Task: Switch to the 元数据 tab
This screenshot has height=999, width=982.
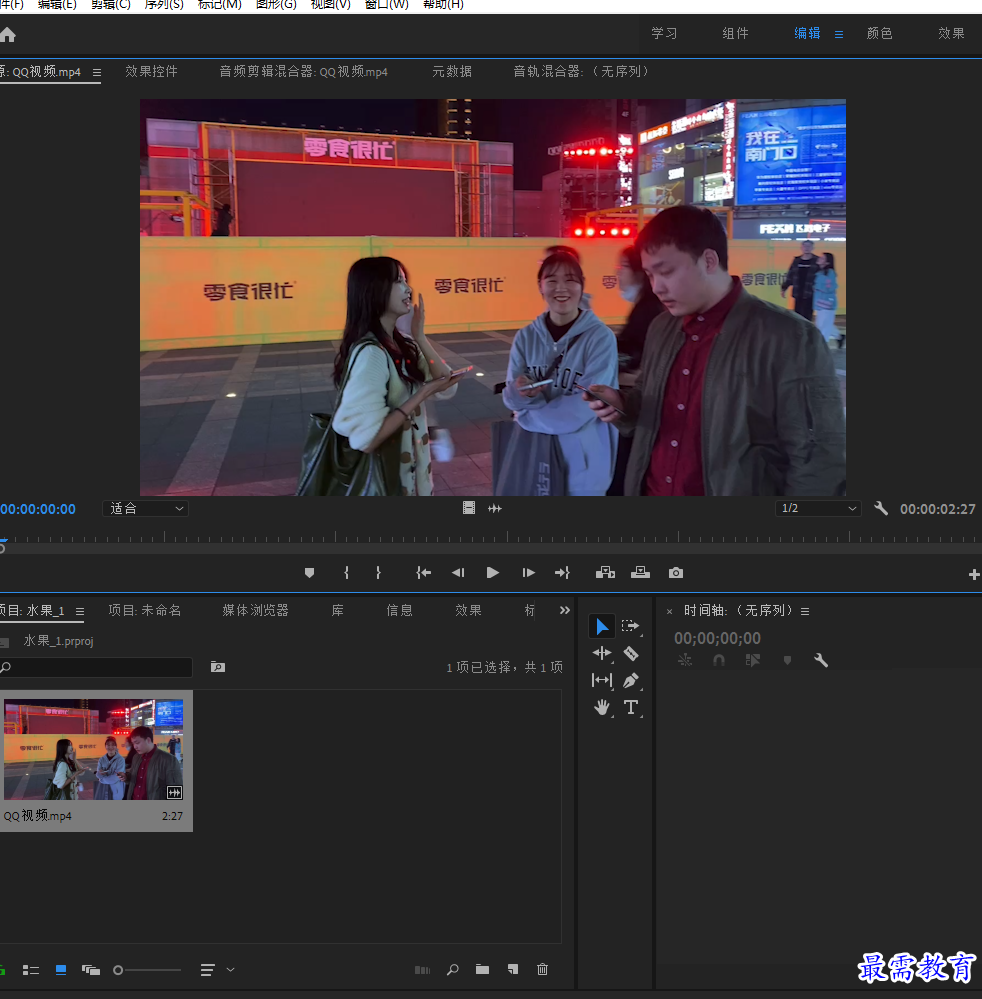Action: (x=452, y=71)
